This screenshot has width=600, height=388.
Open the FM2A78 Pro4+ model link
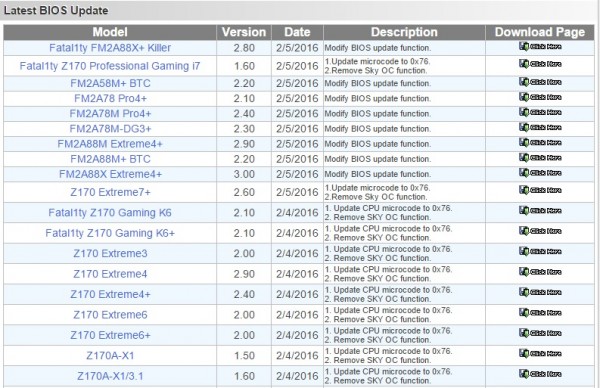click(x=110, y=99)
